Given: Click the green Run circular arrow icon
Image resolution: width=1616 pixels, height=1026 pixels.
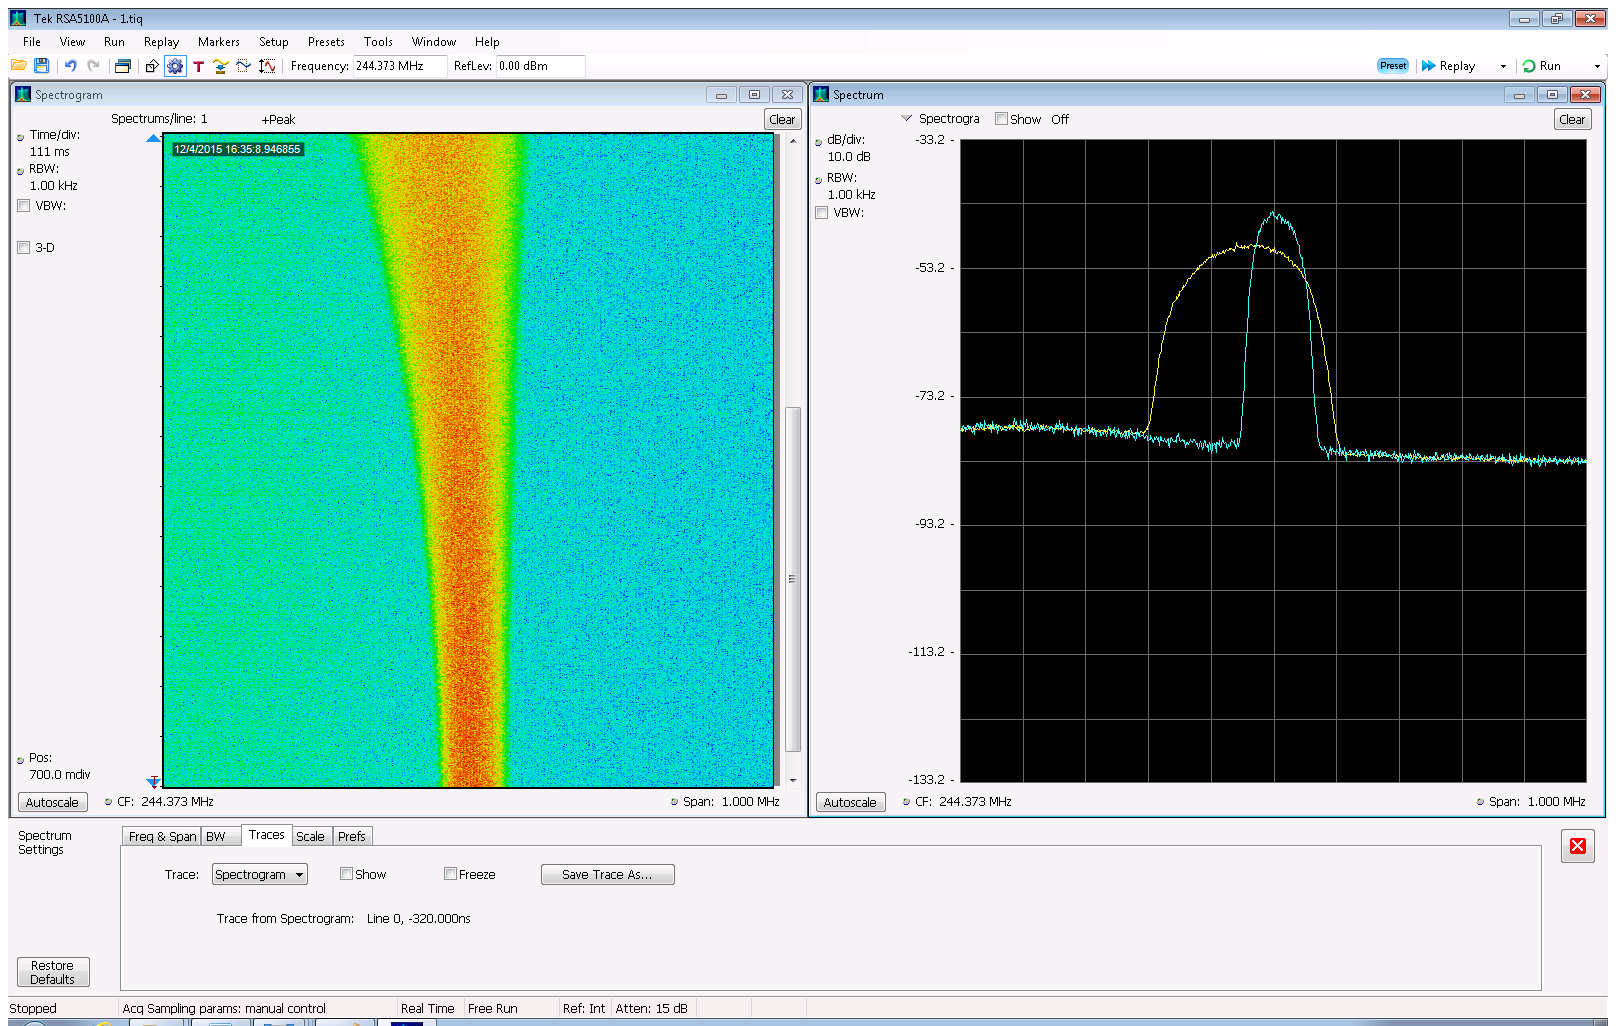Looking at the screenshot, I should pos(1529,66).
